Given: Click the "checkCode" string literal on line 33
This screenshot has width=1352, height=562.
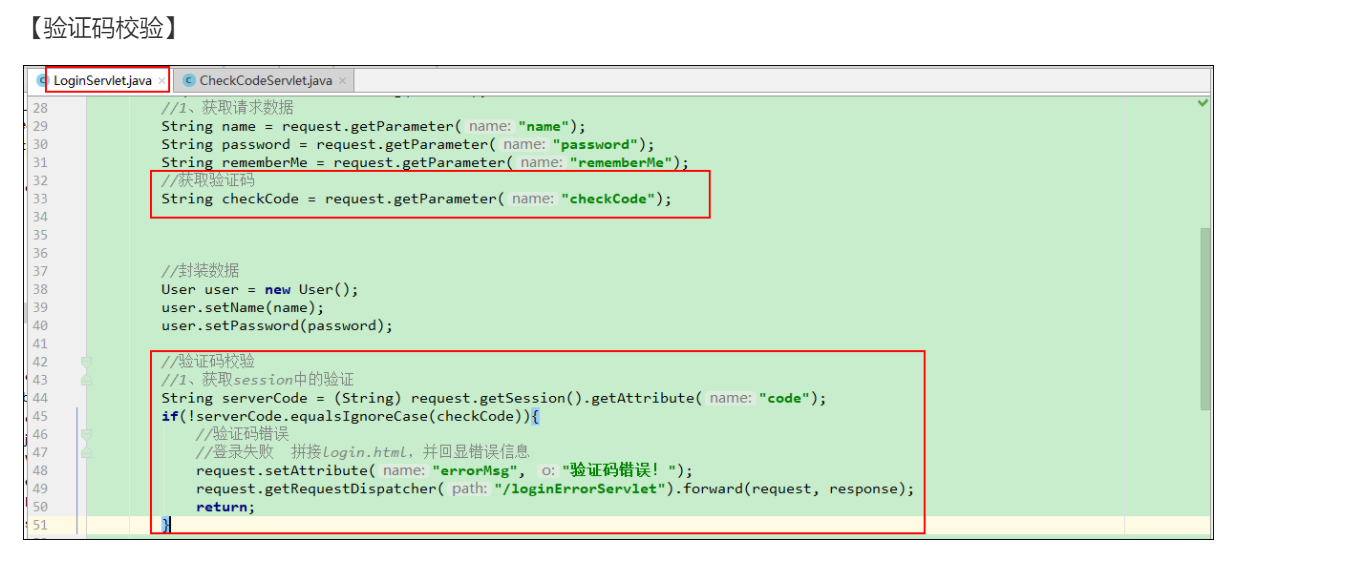Looking at the screenshot, I should point(608,198).
